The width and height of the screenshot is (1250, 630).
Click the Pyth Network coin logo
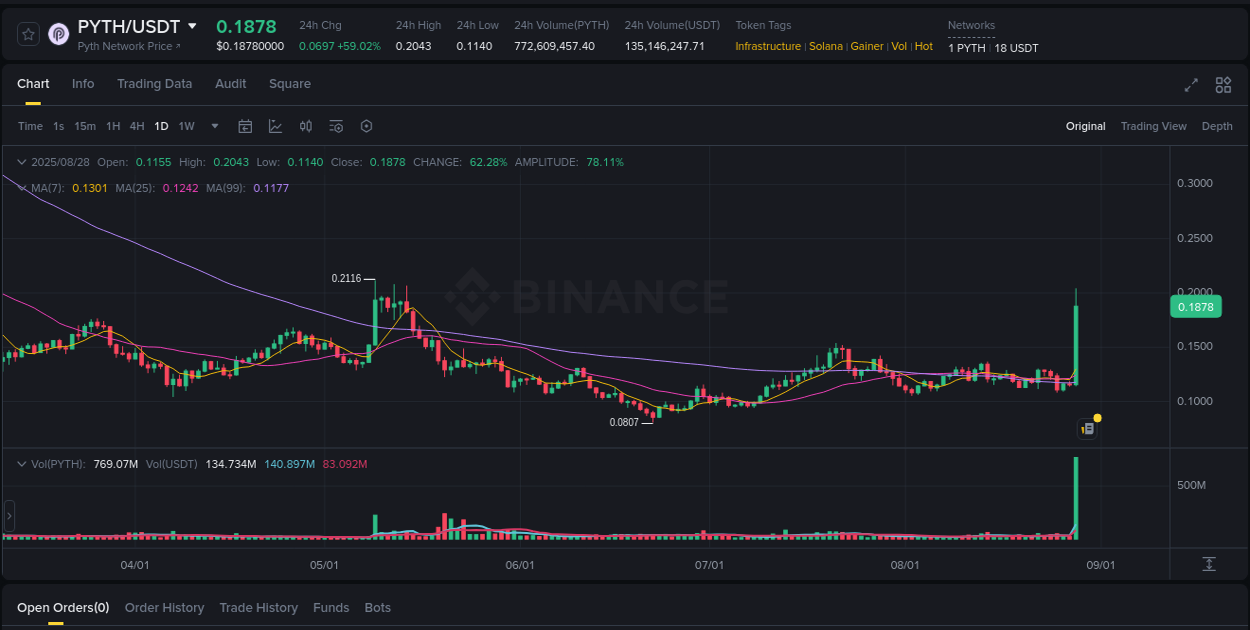pos(58,33)
